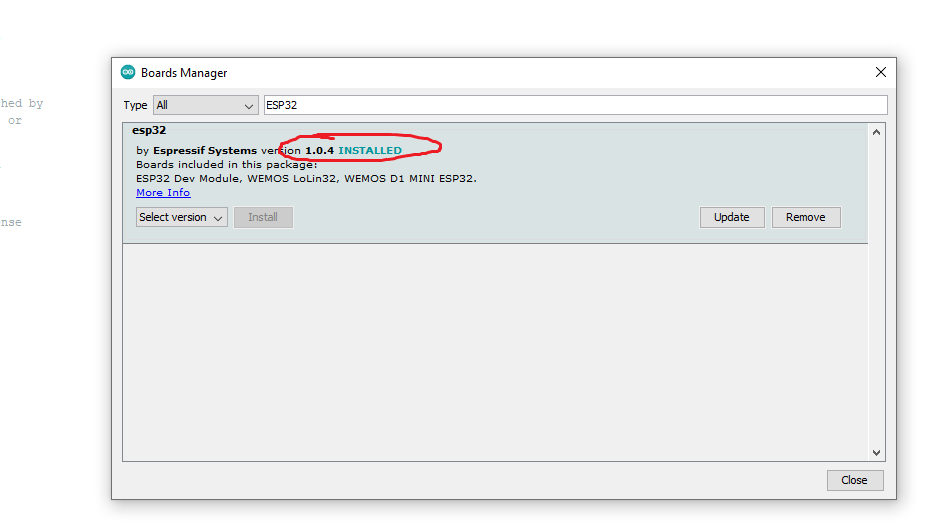The image size is (934, 532).
Task: Click the Close button at bottom
Action: point(855,480)
